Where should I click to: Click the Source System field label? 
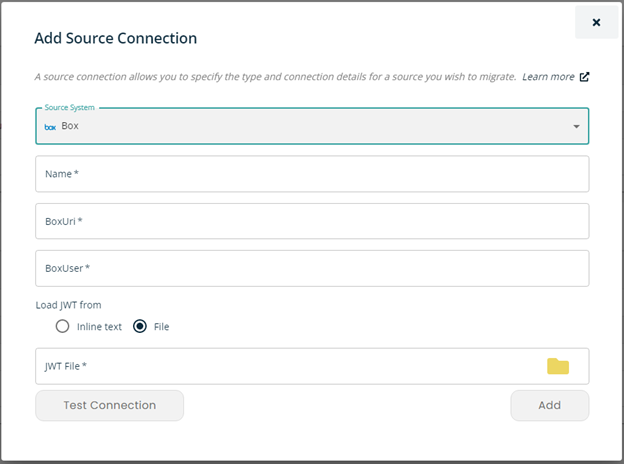tap(70, 107)
